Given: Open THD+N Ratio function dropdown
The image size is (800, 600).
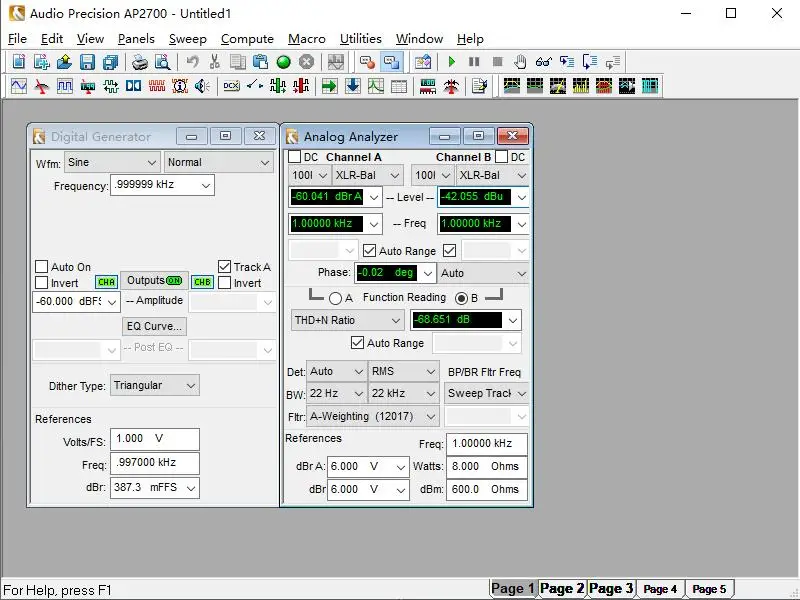Looking at the screenshot, I should pyautogui.click(x=347, y=320).
